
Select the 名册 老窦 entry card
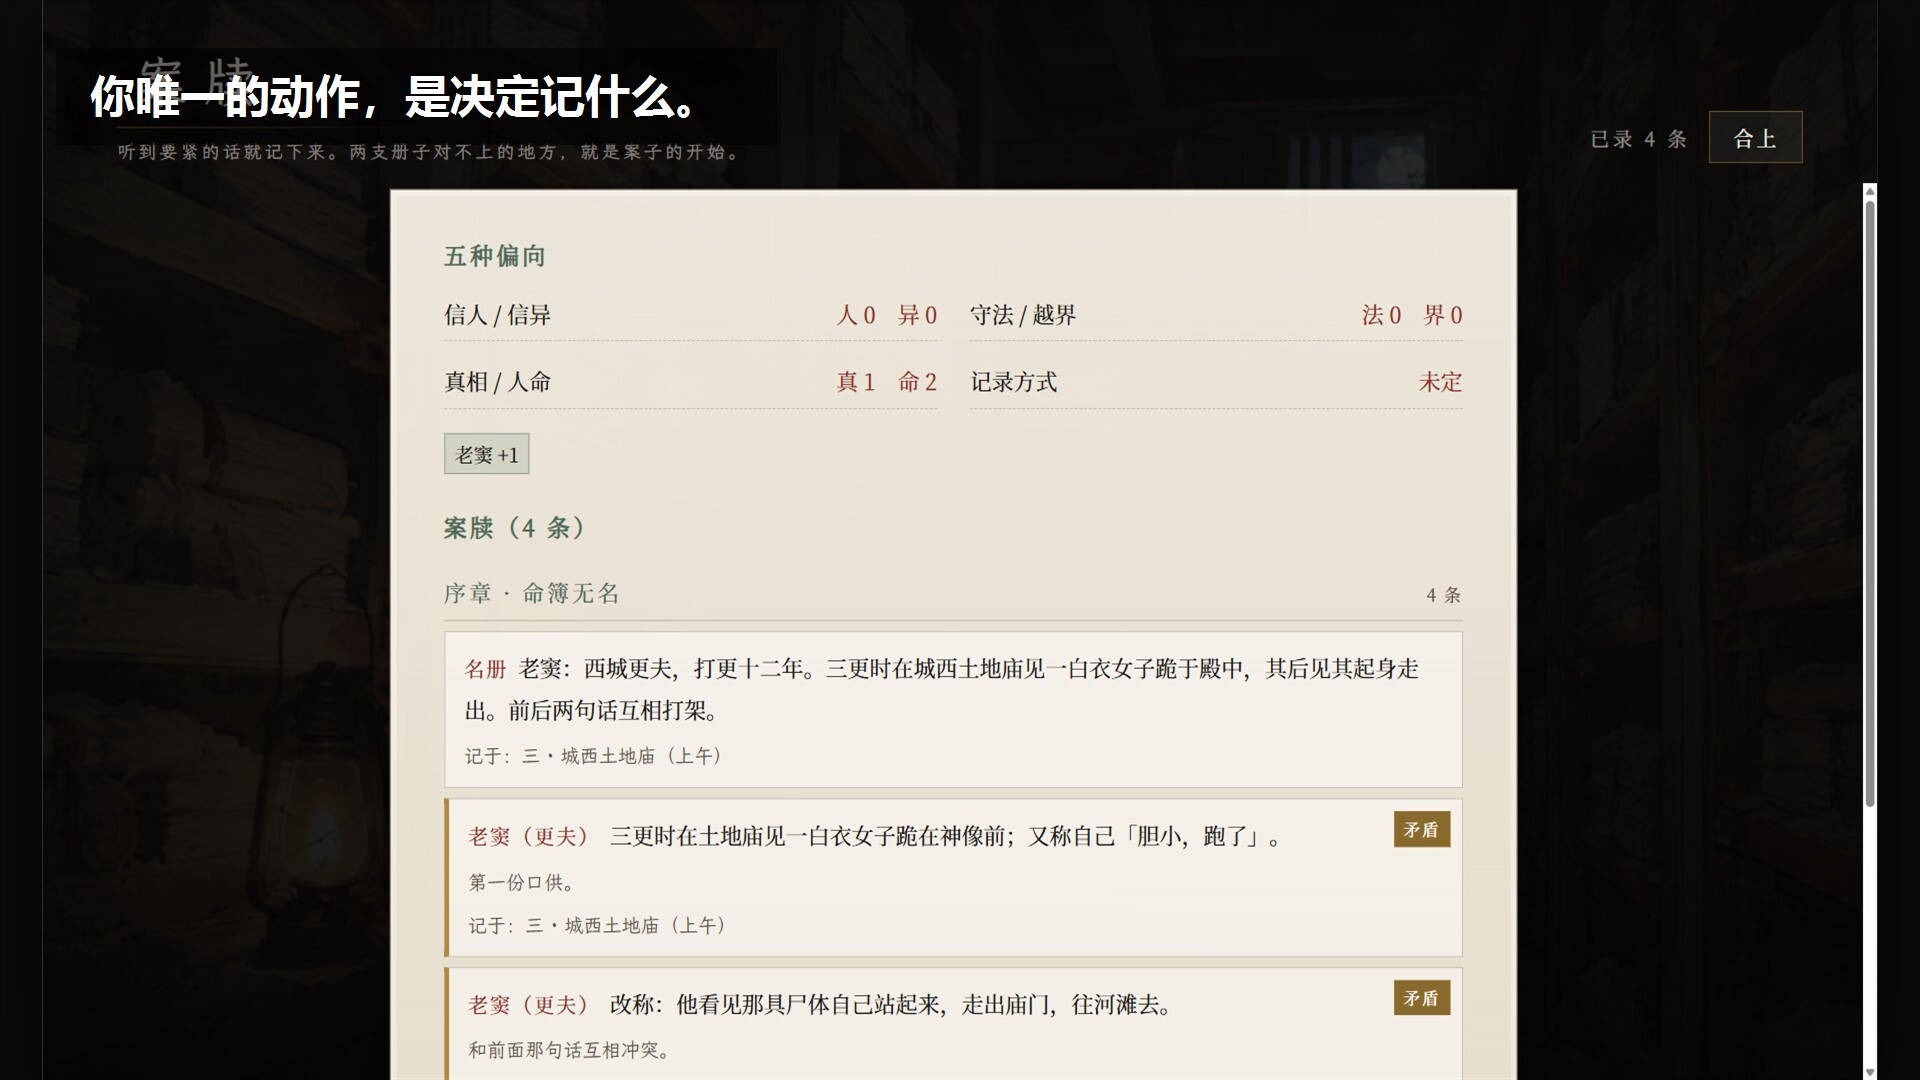(x=953, y=709)
